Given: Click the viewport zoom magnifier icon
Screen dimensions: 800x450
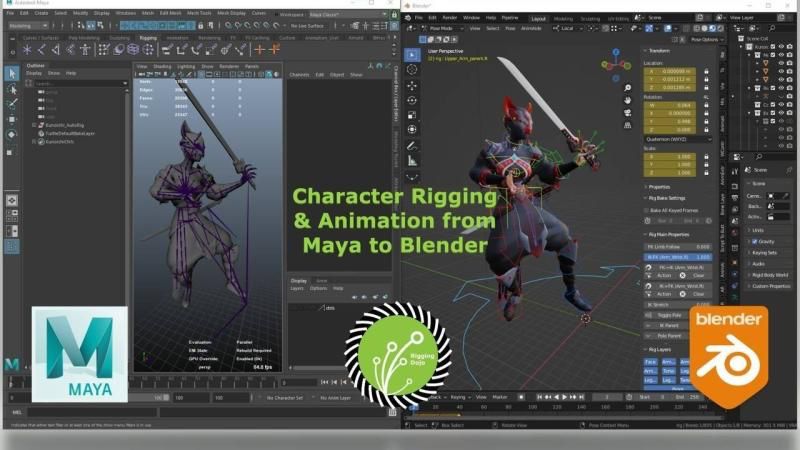Looking at the screenshot, I should point(627,88).
